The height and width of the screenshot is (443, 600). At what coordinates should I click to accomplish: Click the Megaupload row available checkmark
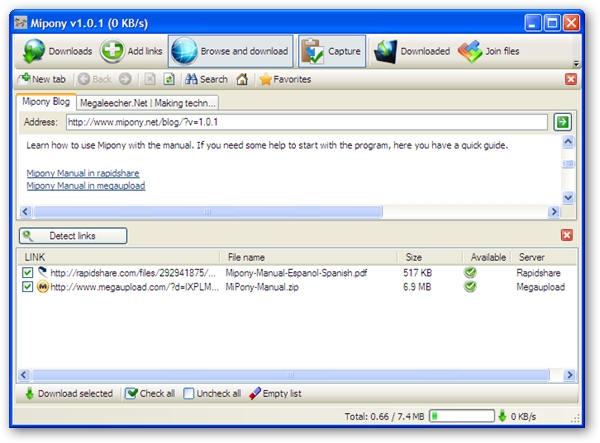470,287
